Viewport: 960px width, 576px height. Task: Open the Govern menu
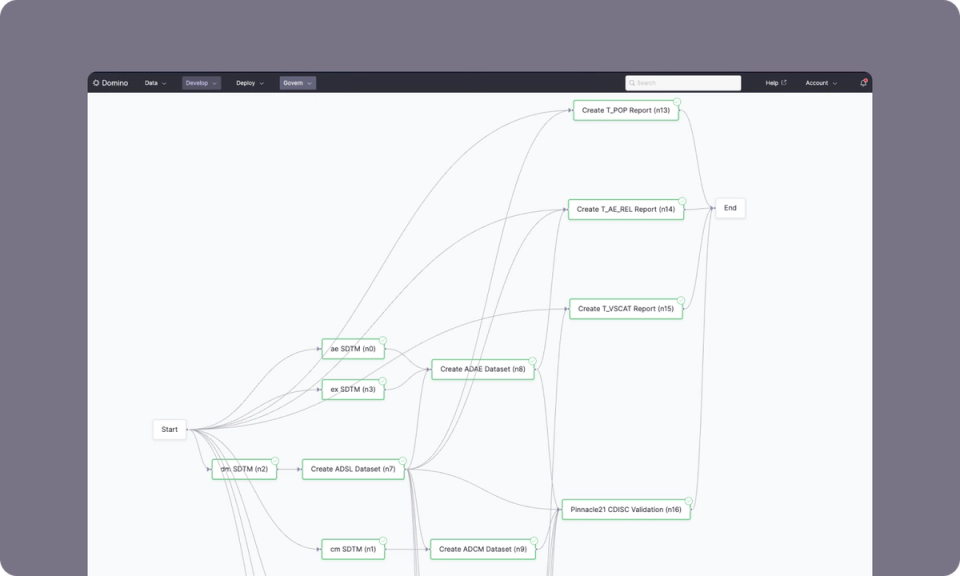tap(297, 83)
